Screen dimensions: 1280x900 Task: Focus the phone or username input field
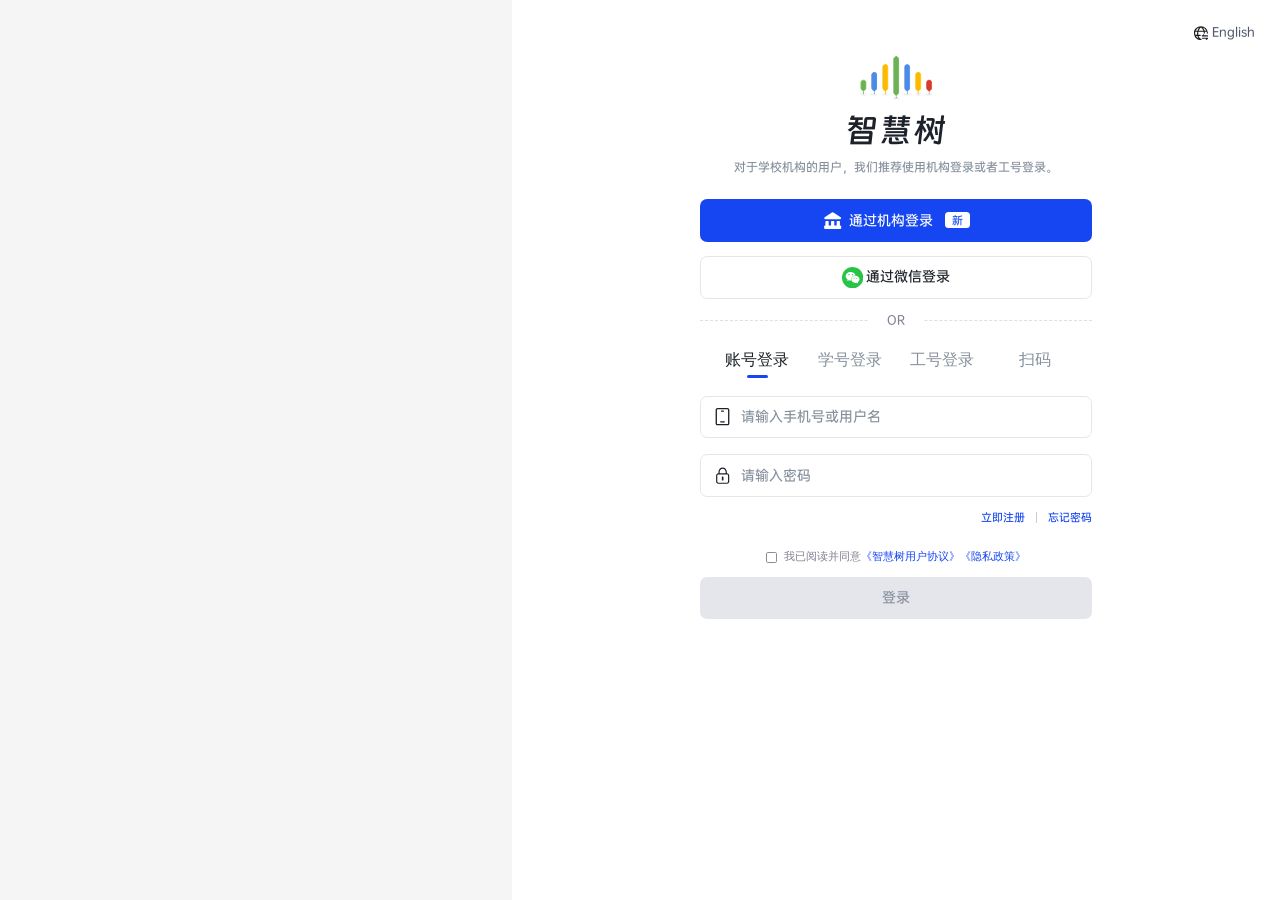tap(896, 417)
